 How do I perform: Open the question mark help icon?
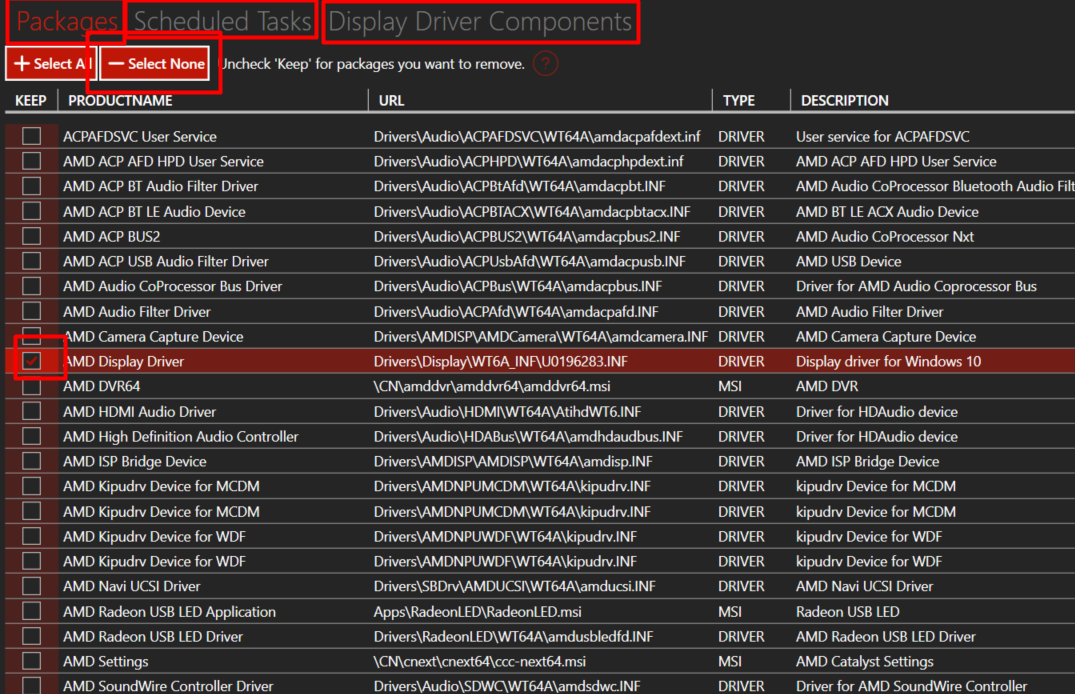[546, 64]
